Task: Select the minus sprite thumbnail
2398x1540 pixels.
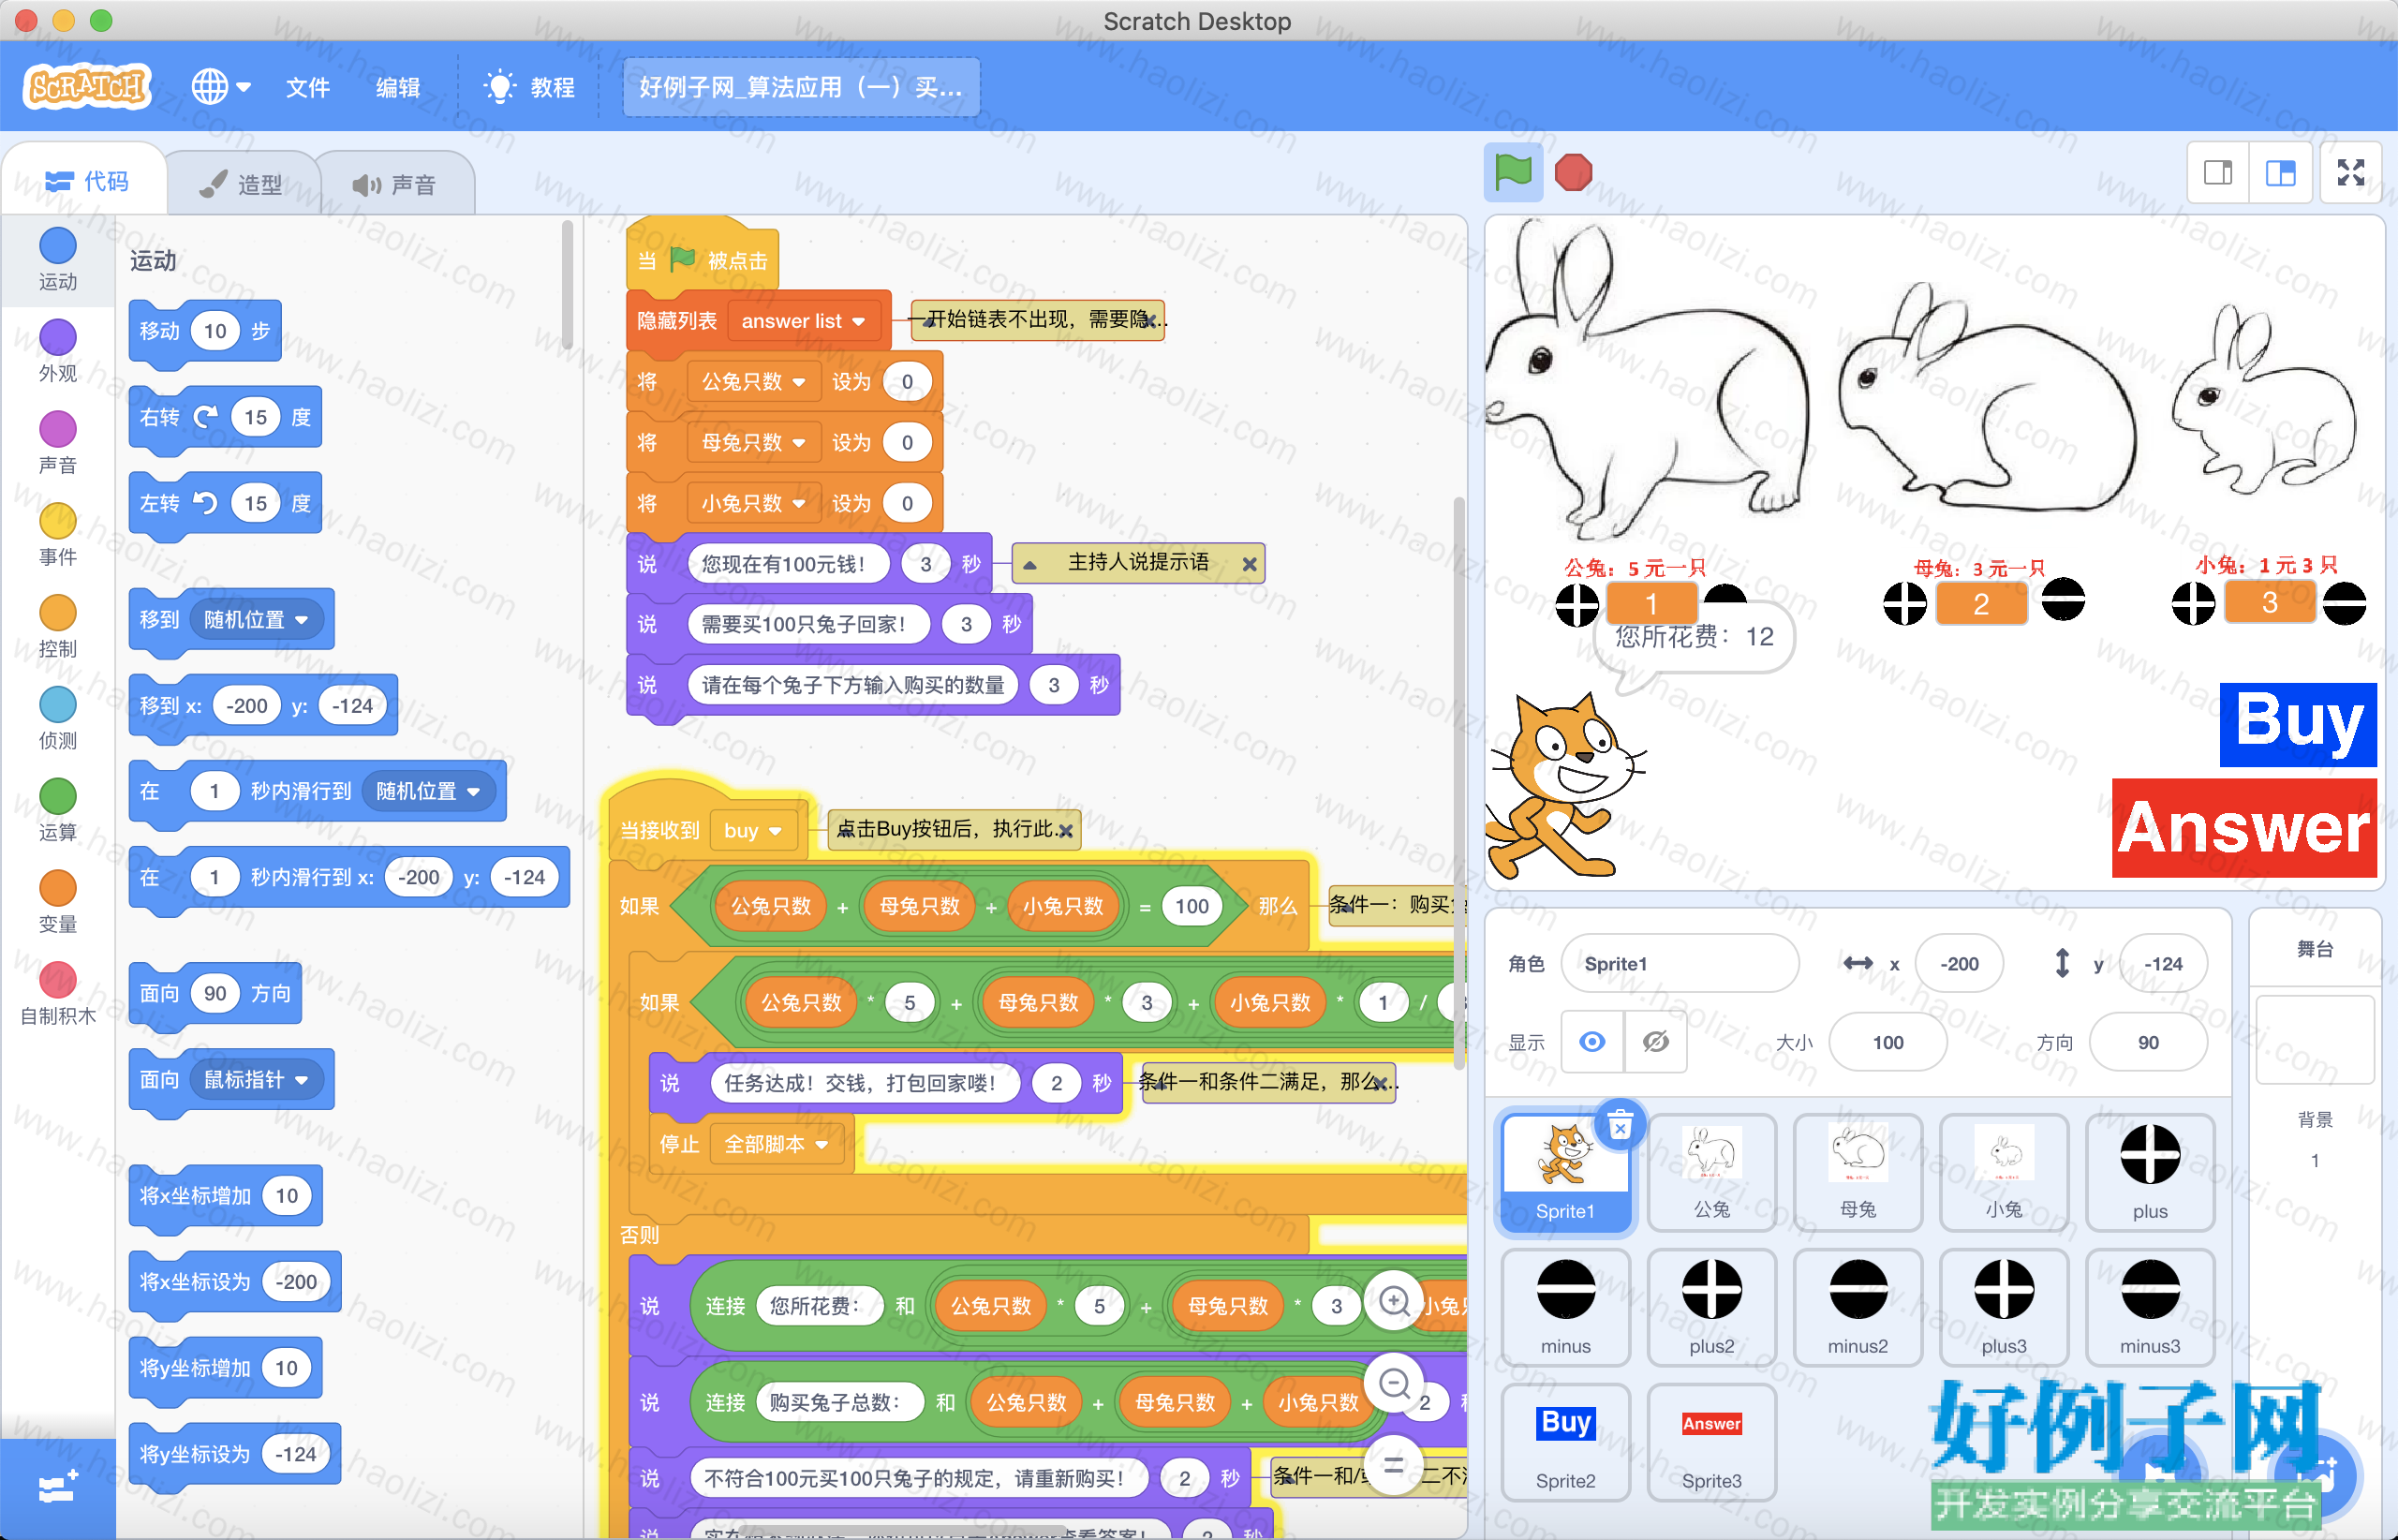Action: click(1565, 1308)
